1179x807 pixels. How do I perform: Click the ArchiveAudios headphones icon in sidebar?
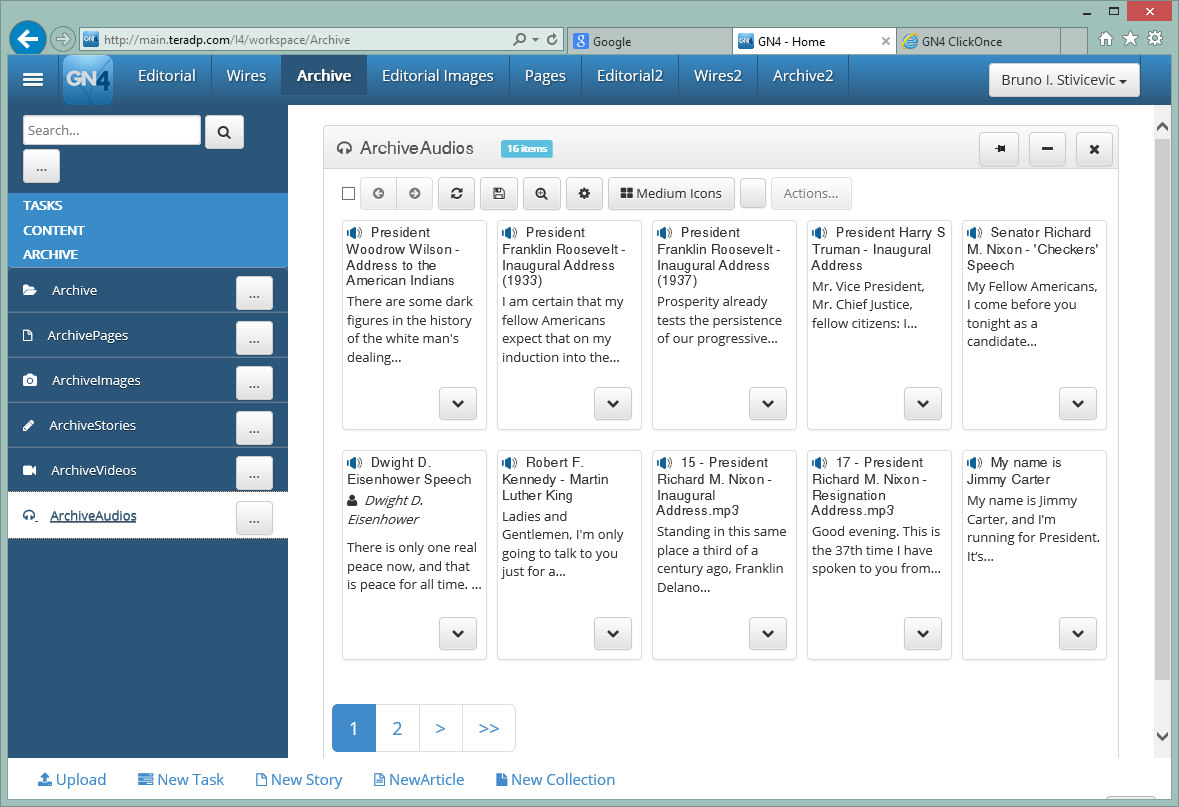click(29, 515)
